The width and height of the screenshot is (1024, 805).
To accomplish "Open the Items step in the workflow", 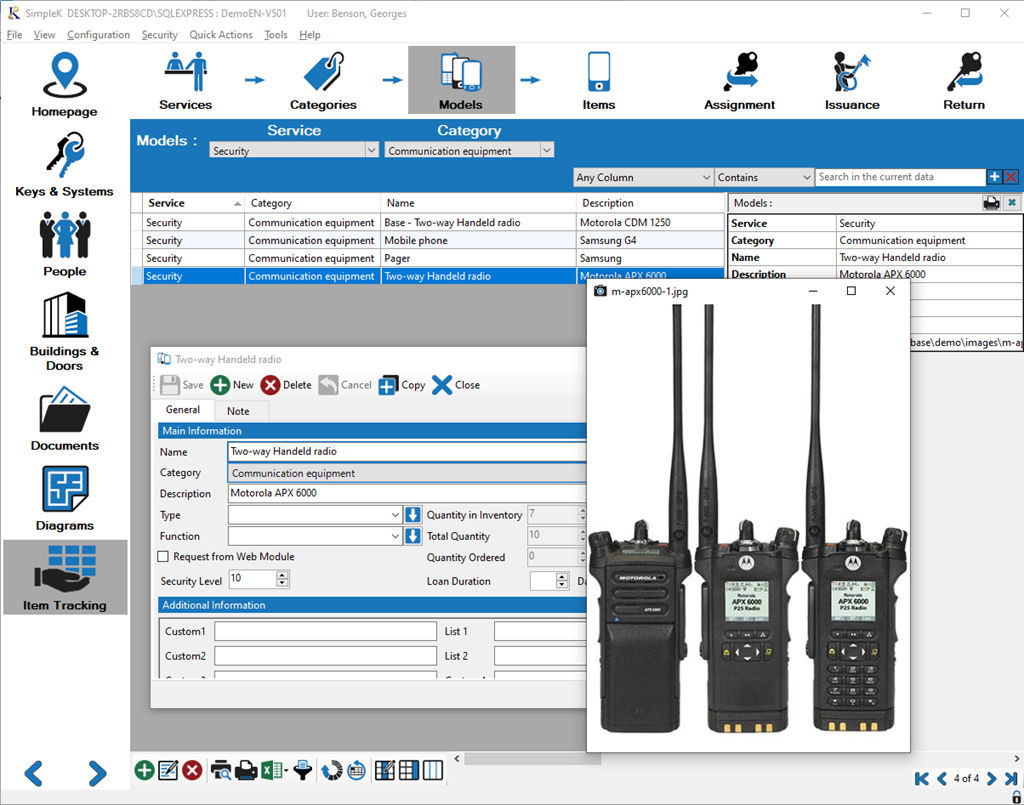I will tap(599, 75).
